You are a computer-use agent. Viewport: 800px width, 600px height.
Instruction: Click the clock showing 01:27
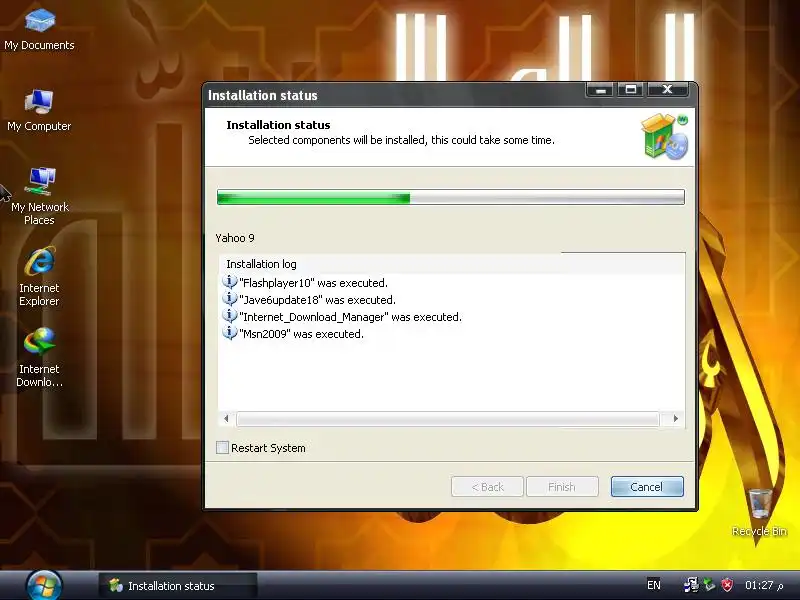[x=764, y=585]
